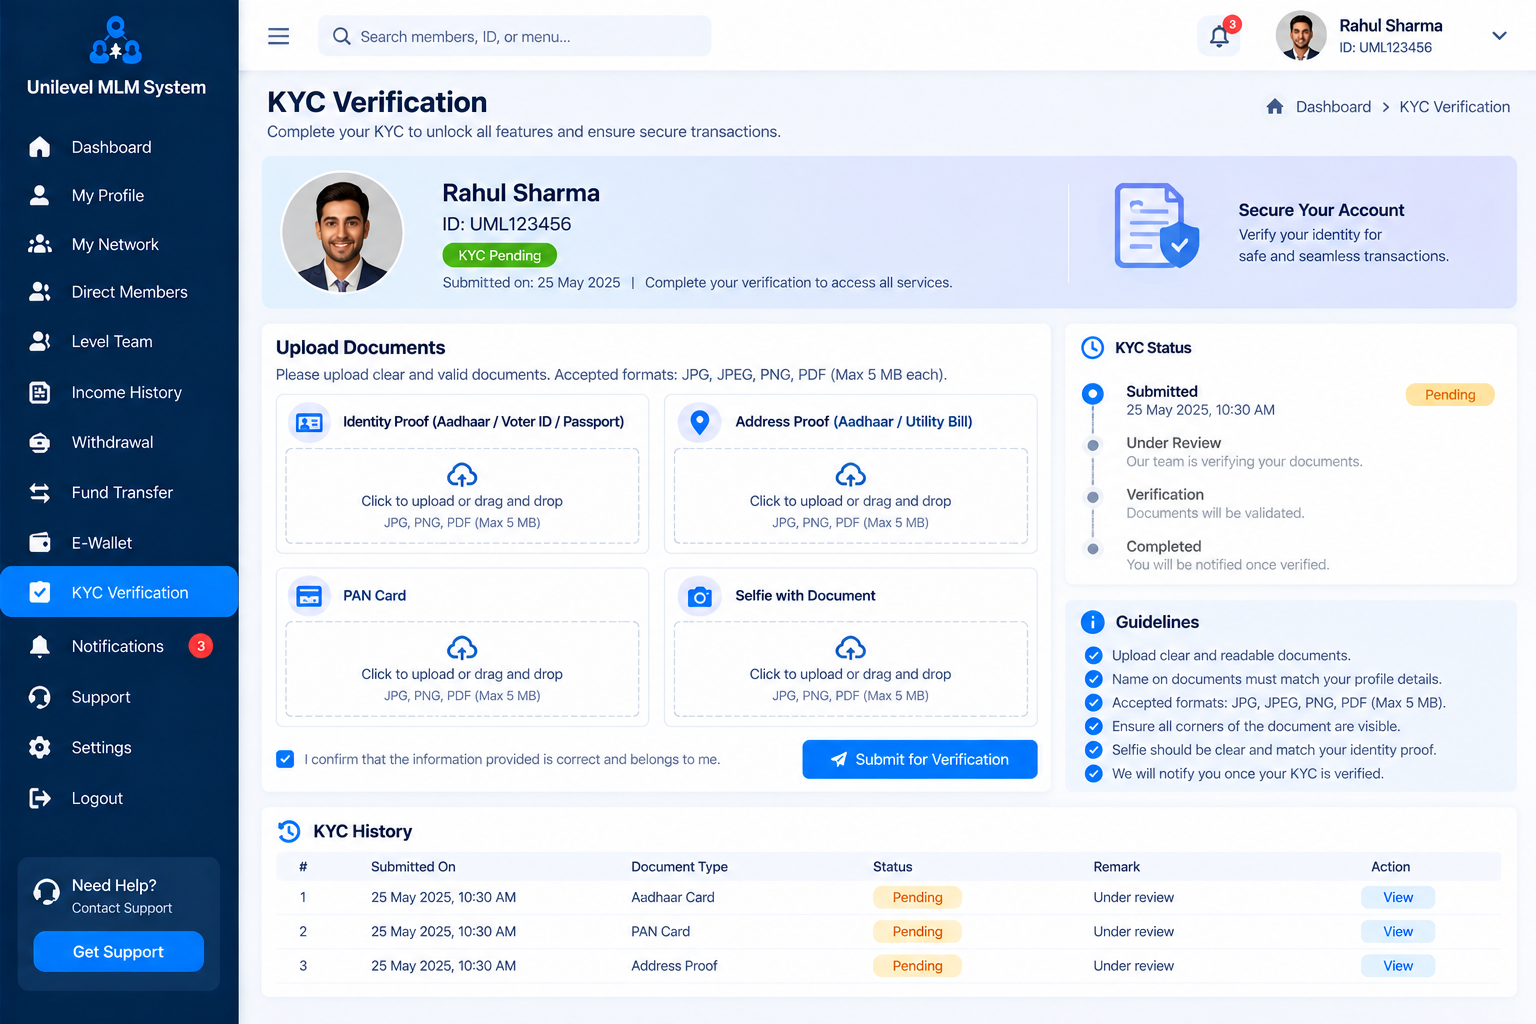
Task: Click the PAN Card card icon
Action: pos(309,596)
